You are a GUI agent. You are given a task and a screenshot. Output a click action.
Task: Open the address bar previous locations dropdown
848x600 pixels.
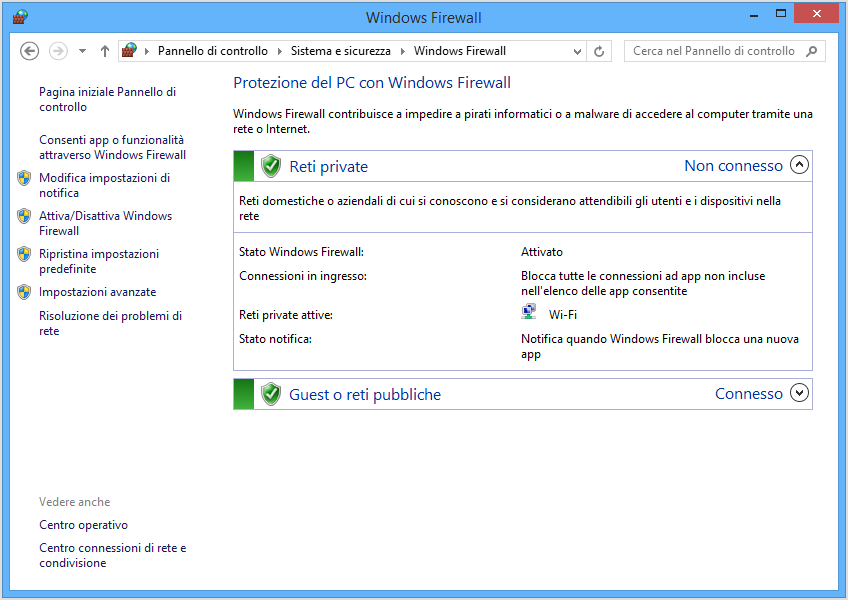[577, 51]
